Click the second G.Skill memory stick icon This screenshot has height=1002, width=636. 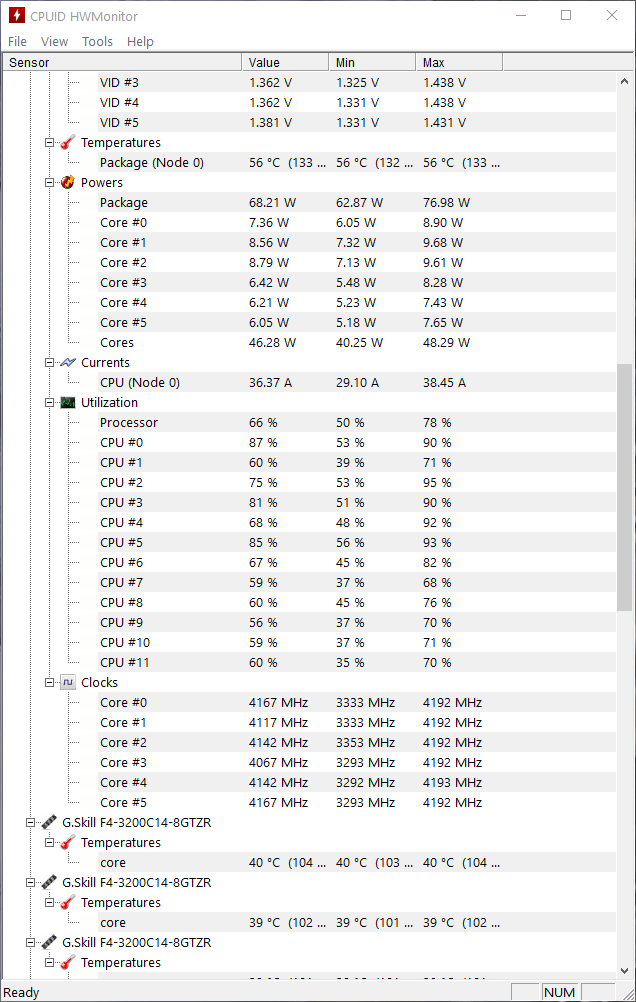(x=49, y=883)
